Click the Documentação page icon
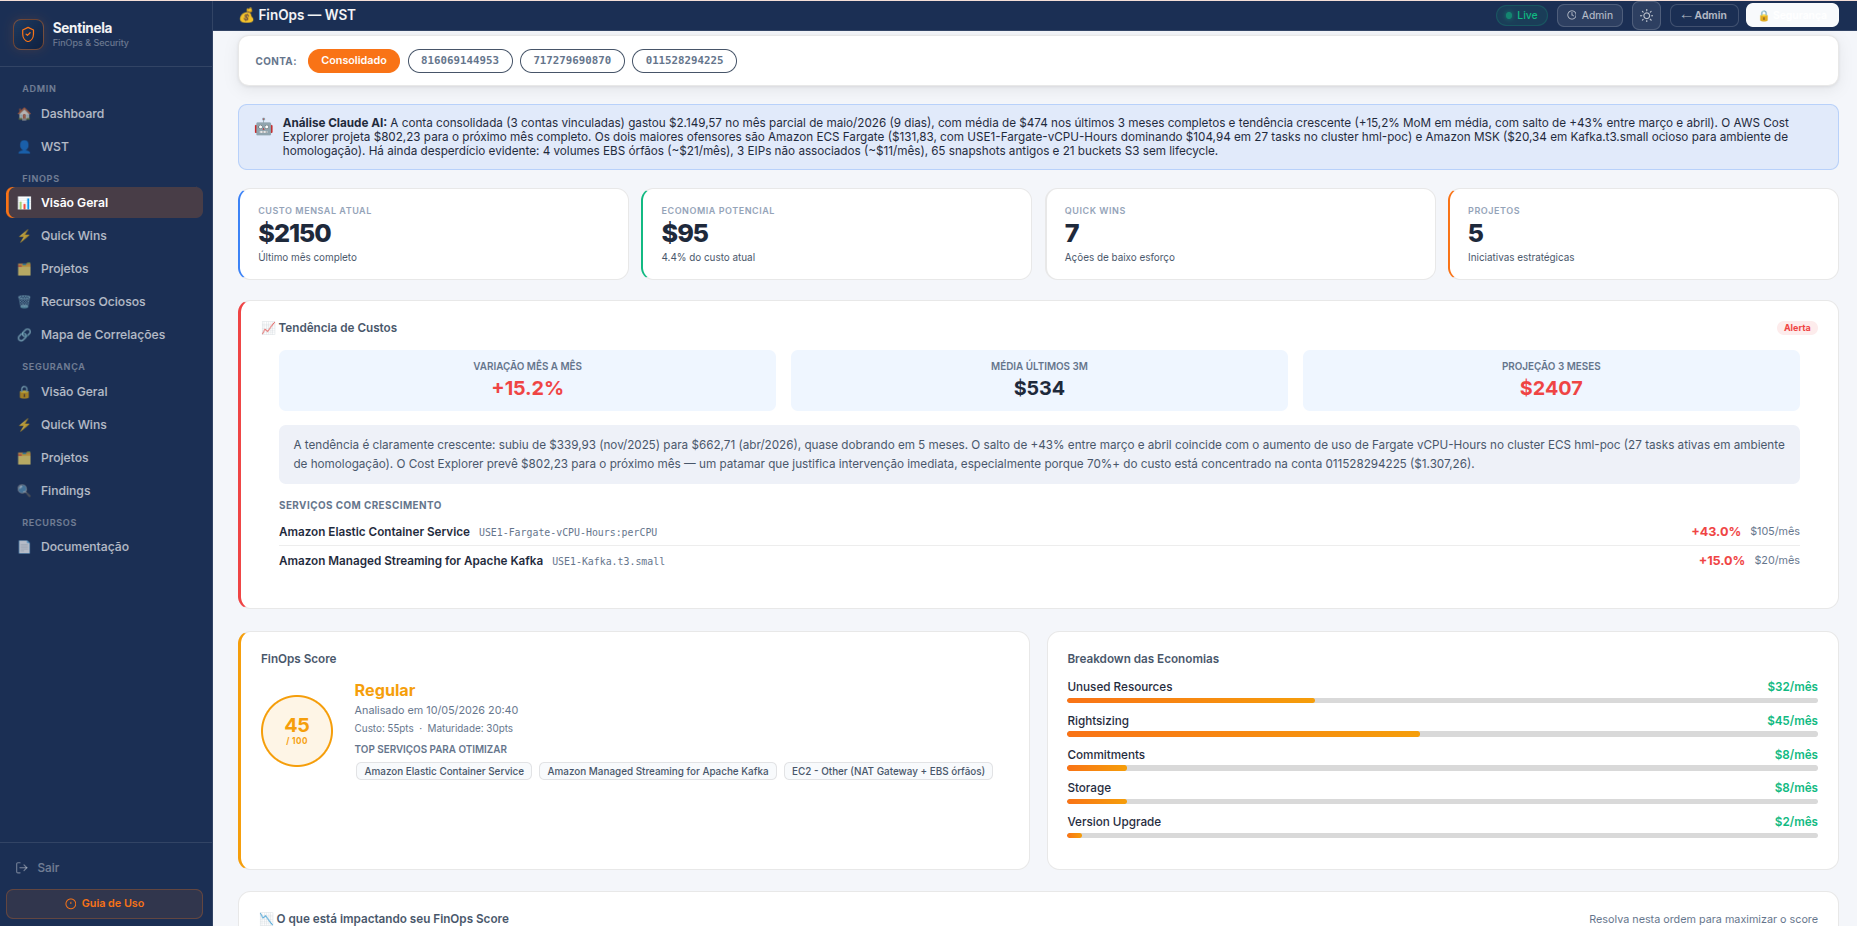This screenshot has width=1857, height=926. click(24, 547)
